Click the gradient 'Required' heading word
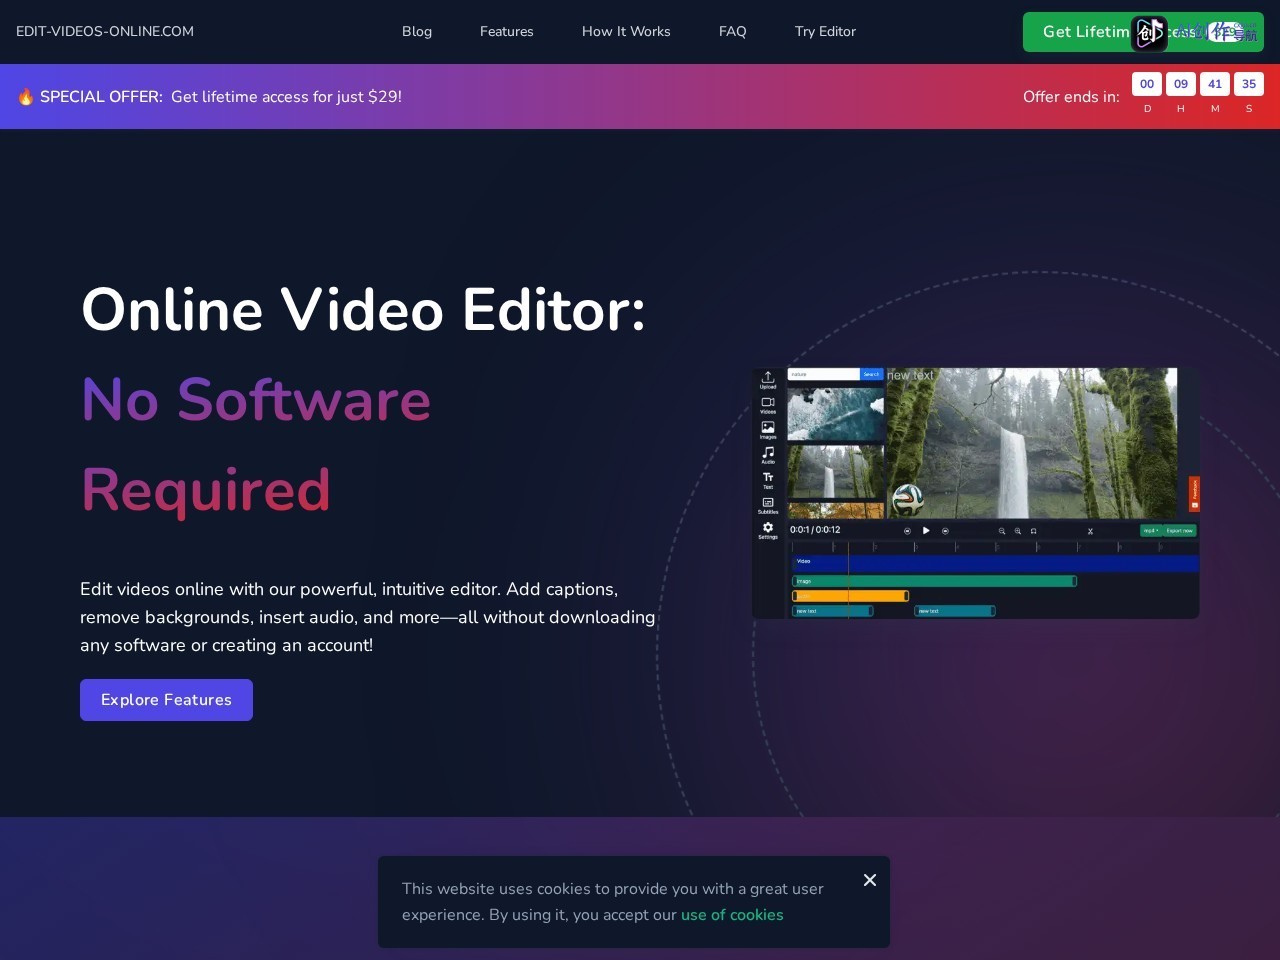This screenshot has height=960, width=1280. [x=206, y=490]
